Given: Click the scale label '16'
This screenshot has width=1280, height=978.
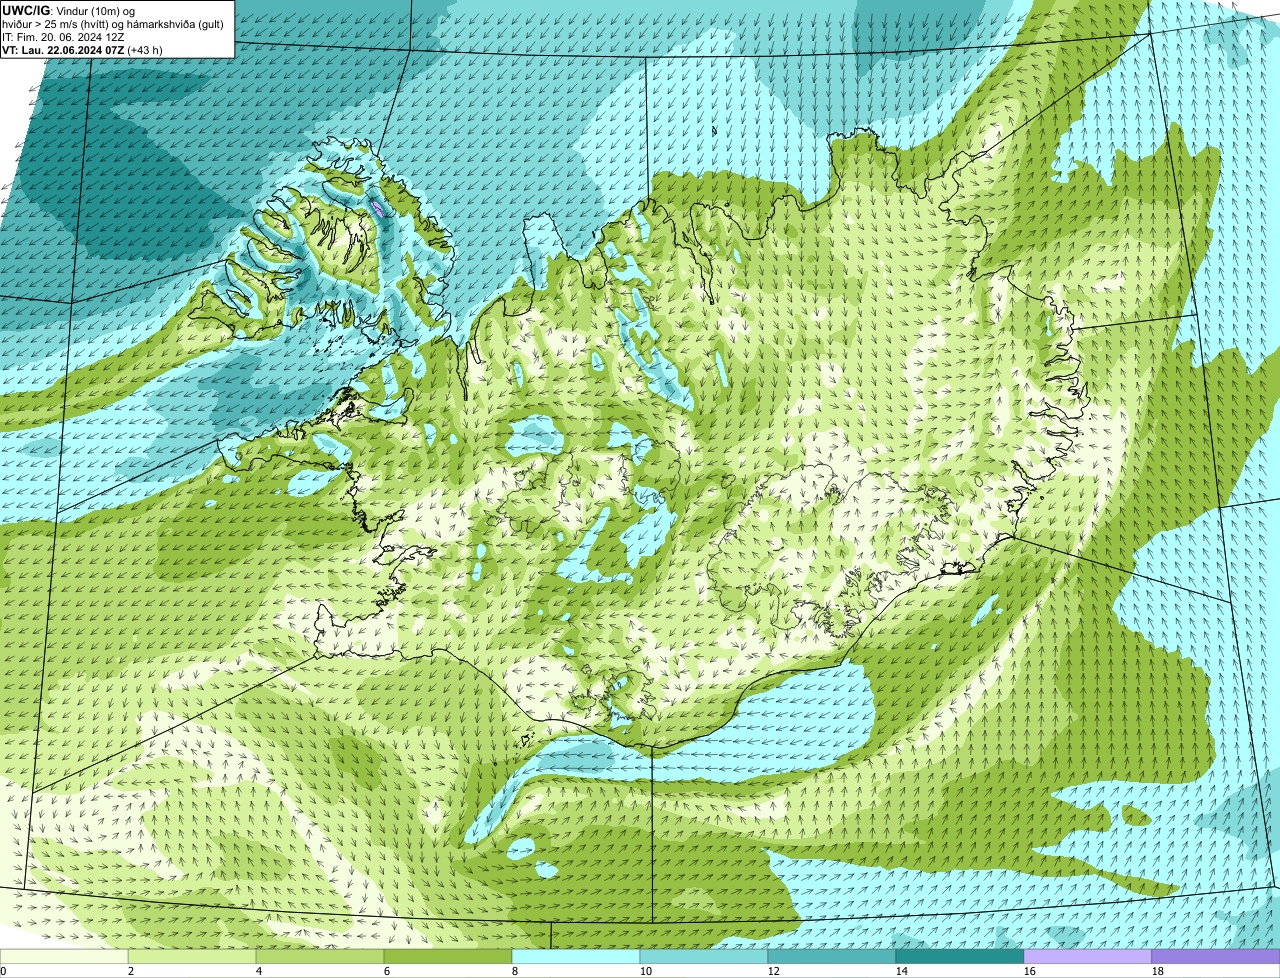Looking at the screenshot, I should click(x=1030, y=971).
